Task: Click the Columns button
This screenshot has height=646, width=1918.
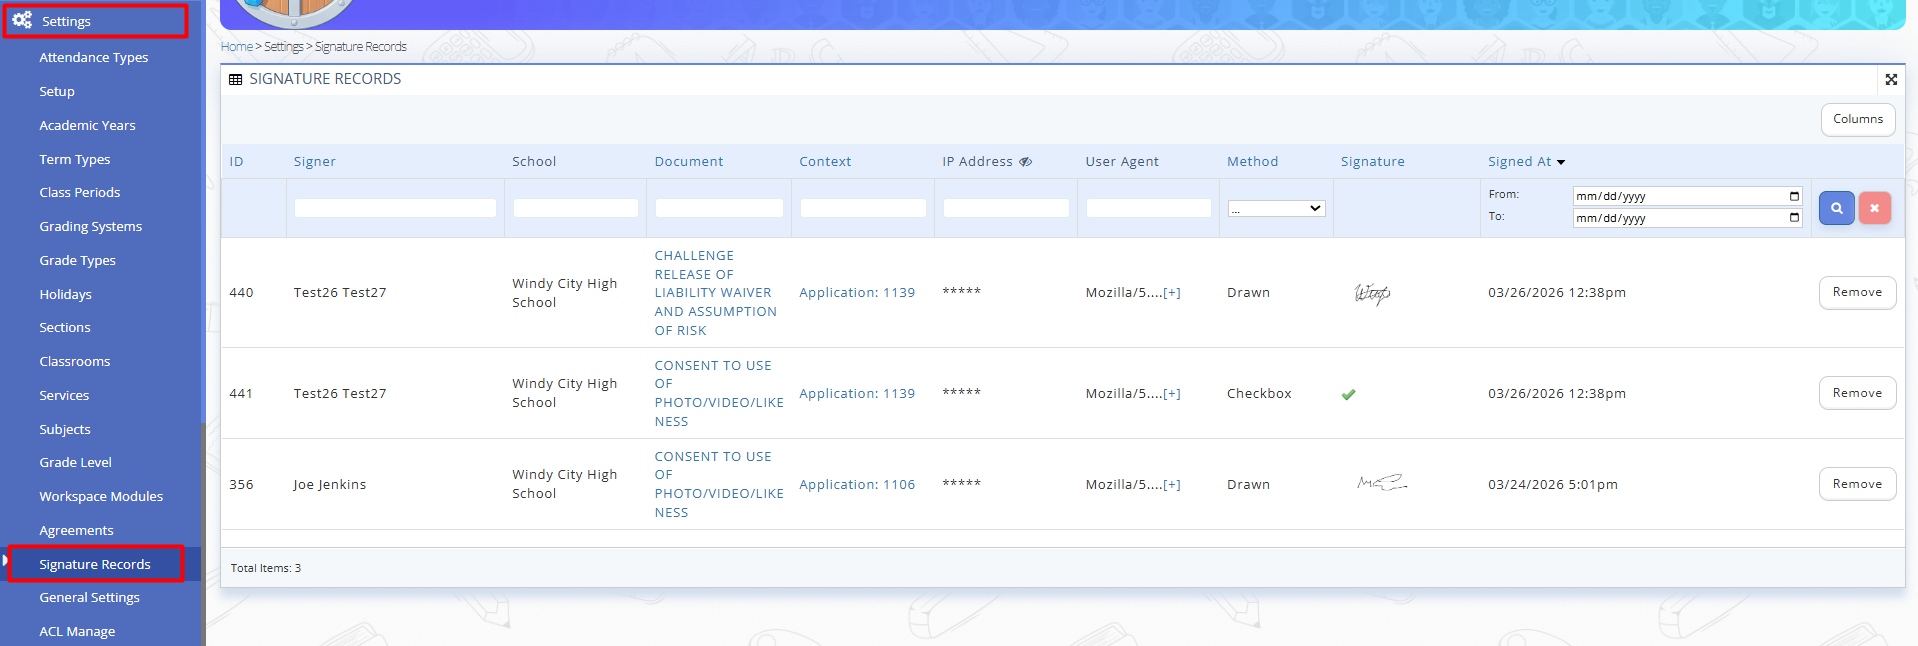Action: (1857, 119)
